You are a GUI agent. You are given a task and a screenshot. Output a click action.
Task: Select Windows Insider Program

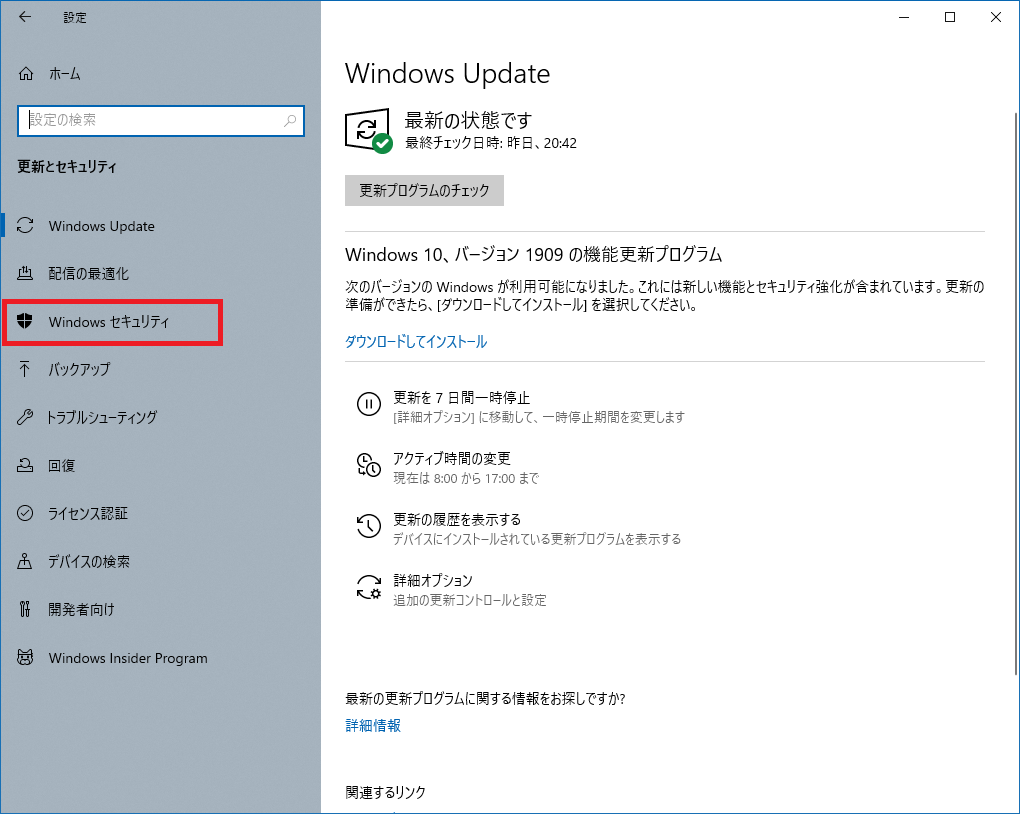coord(127,658)
